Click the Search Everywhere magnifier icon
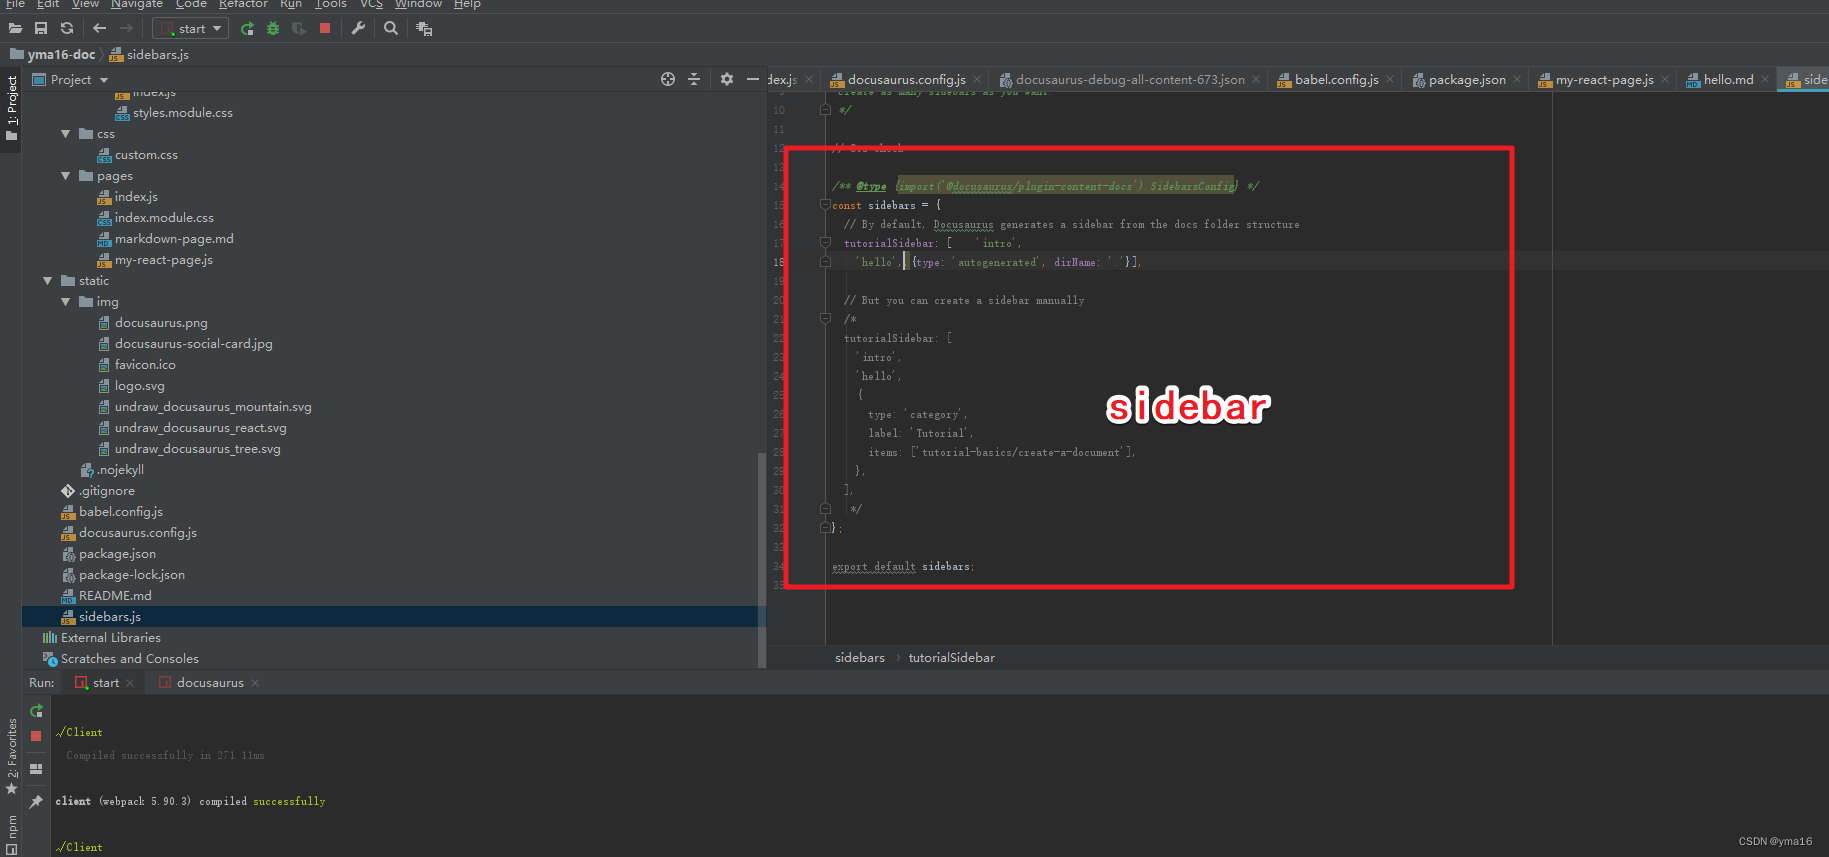This screenshot has width=1829, height=857. coord(391,28)
